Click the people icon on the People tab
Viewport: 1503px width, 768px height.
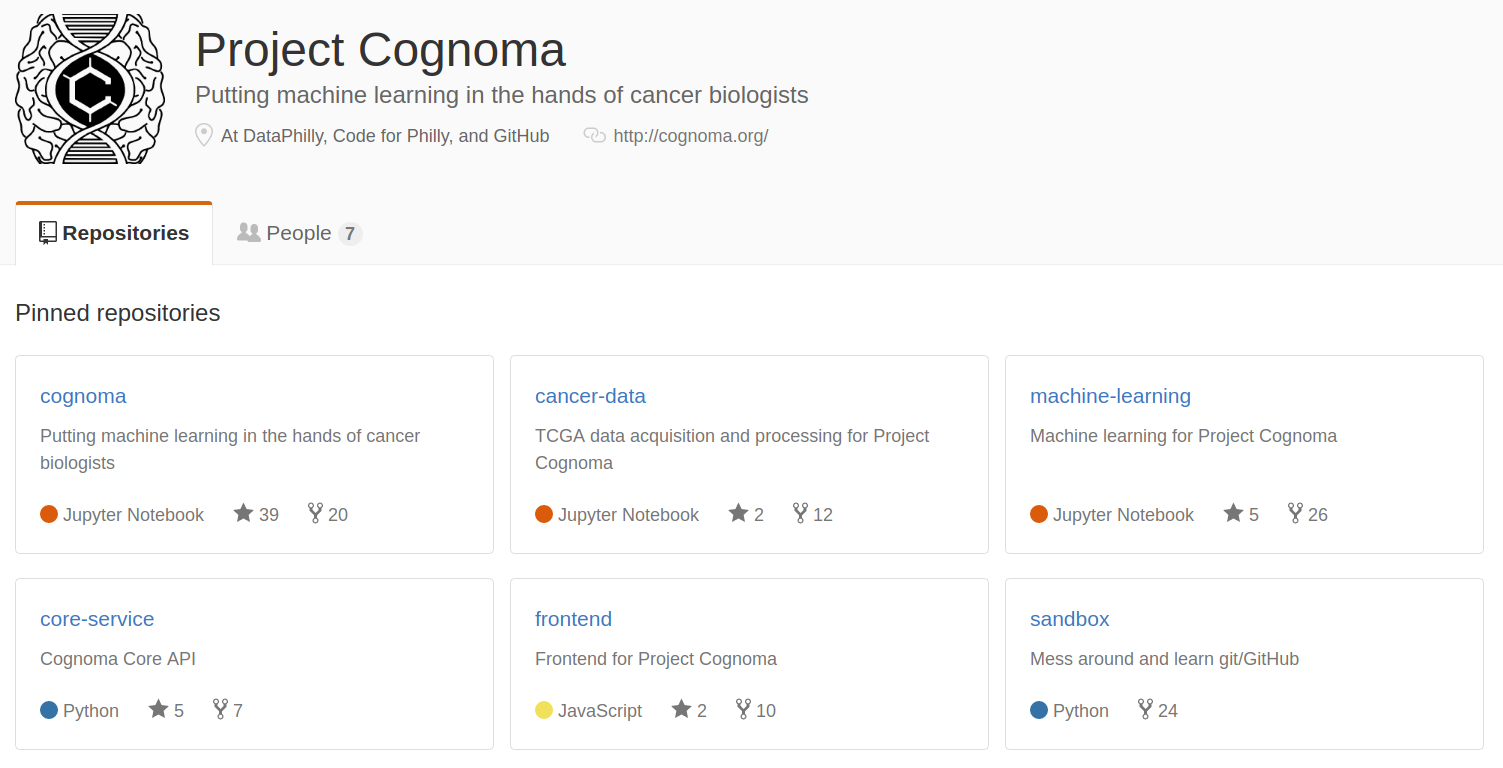pyautogui.click(x=248, y=232)
